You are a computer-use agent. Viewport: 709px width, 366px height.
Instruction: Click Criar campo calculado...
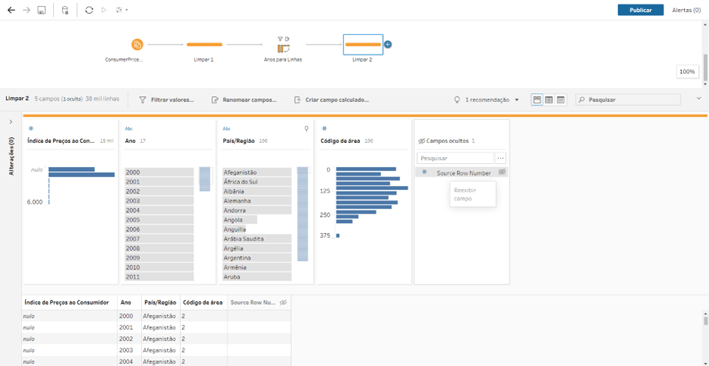click(331, 100)
